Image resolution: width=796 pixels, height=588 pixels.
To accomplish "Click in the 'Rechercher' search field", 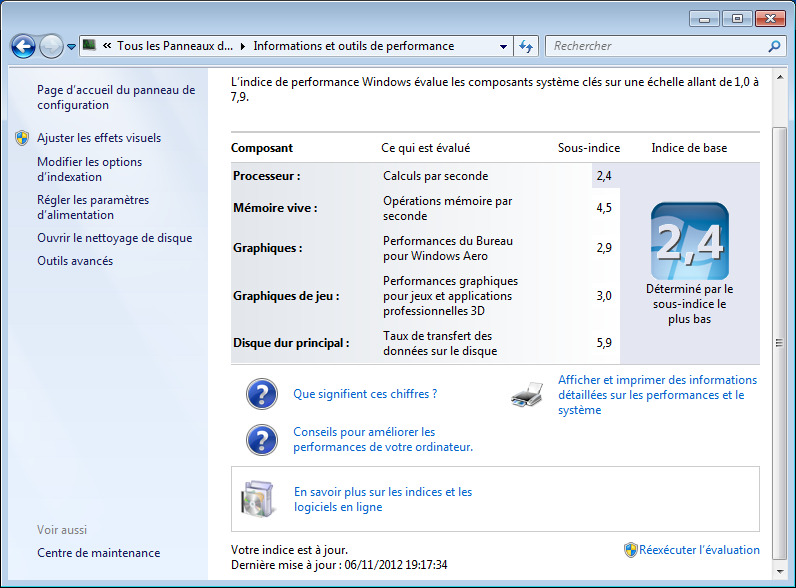I will pyautogui.click(x=655, y=46).
